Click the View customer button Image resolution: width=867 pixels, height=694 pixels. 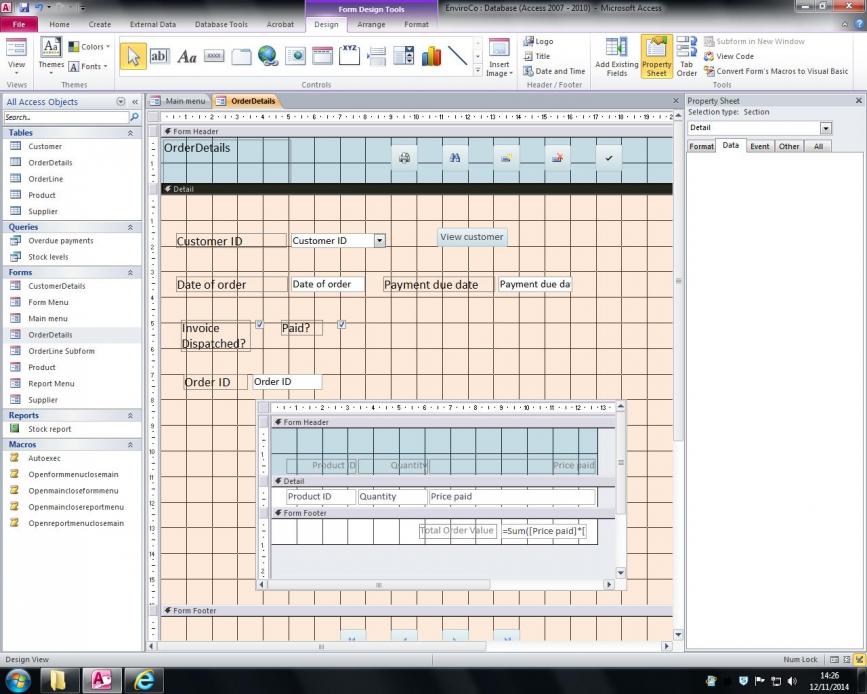click(x=472, y=237)
